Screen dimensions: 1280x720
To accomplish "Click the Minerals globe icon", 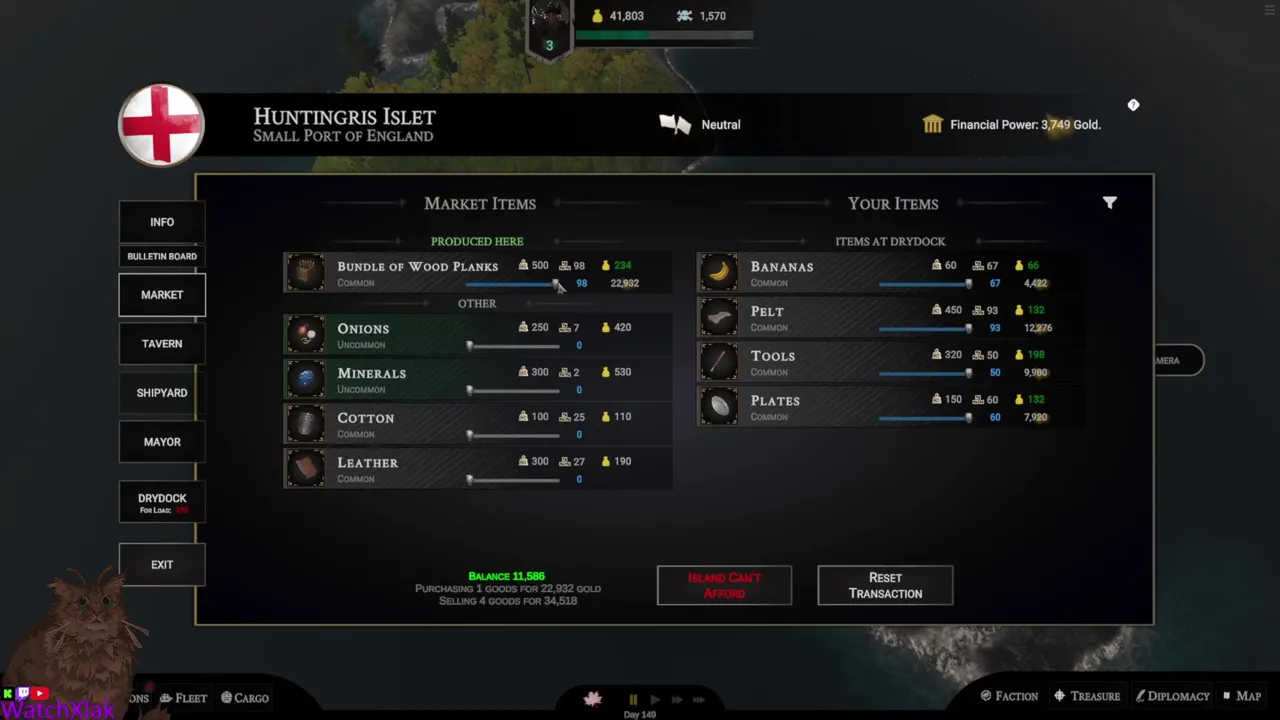I will [305, 379].
